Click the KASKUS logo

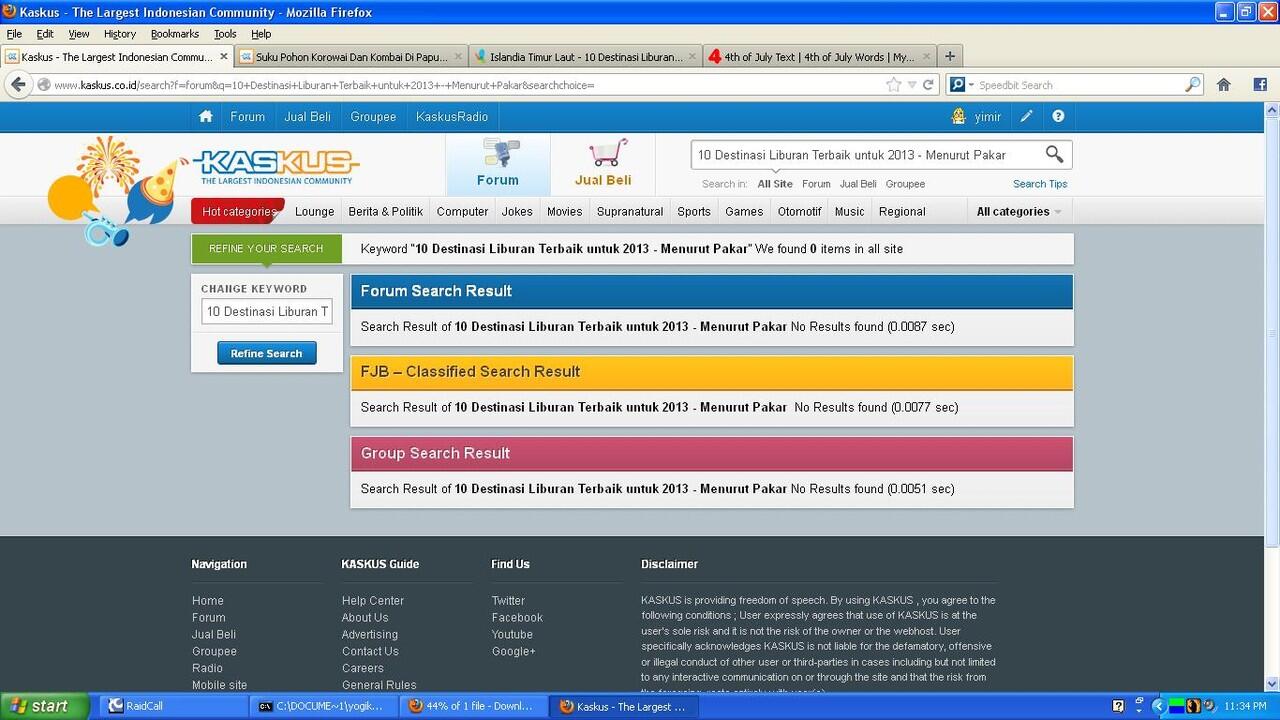tap(276, 167)
